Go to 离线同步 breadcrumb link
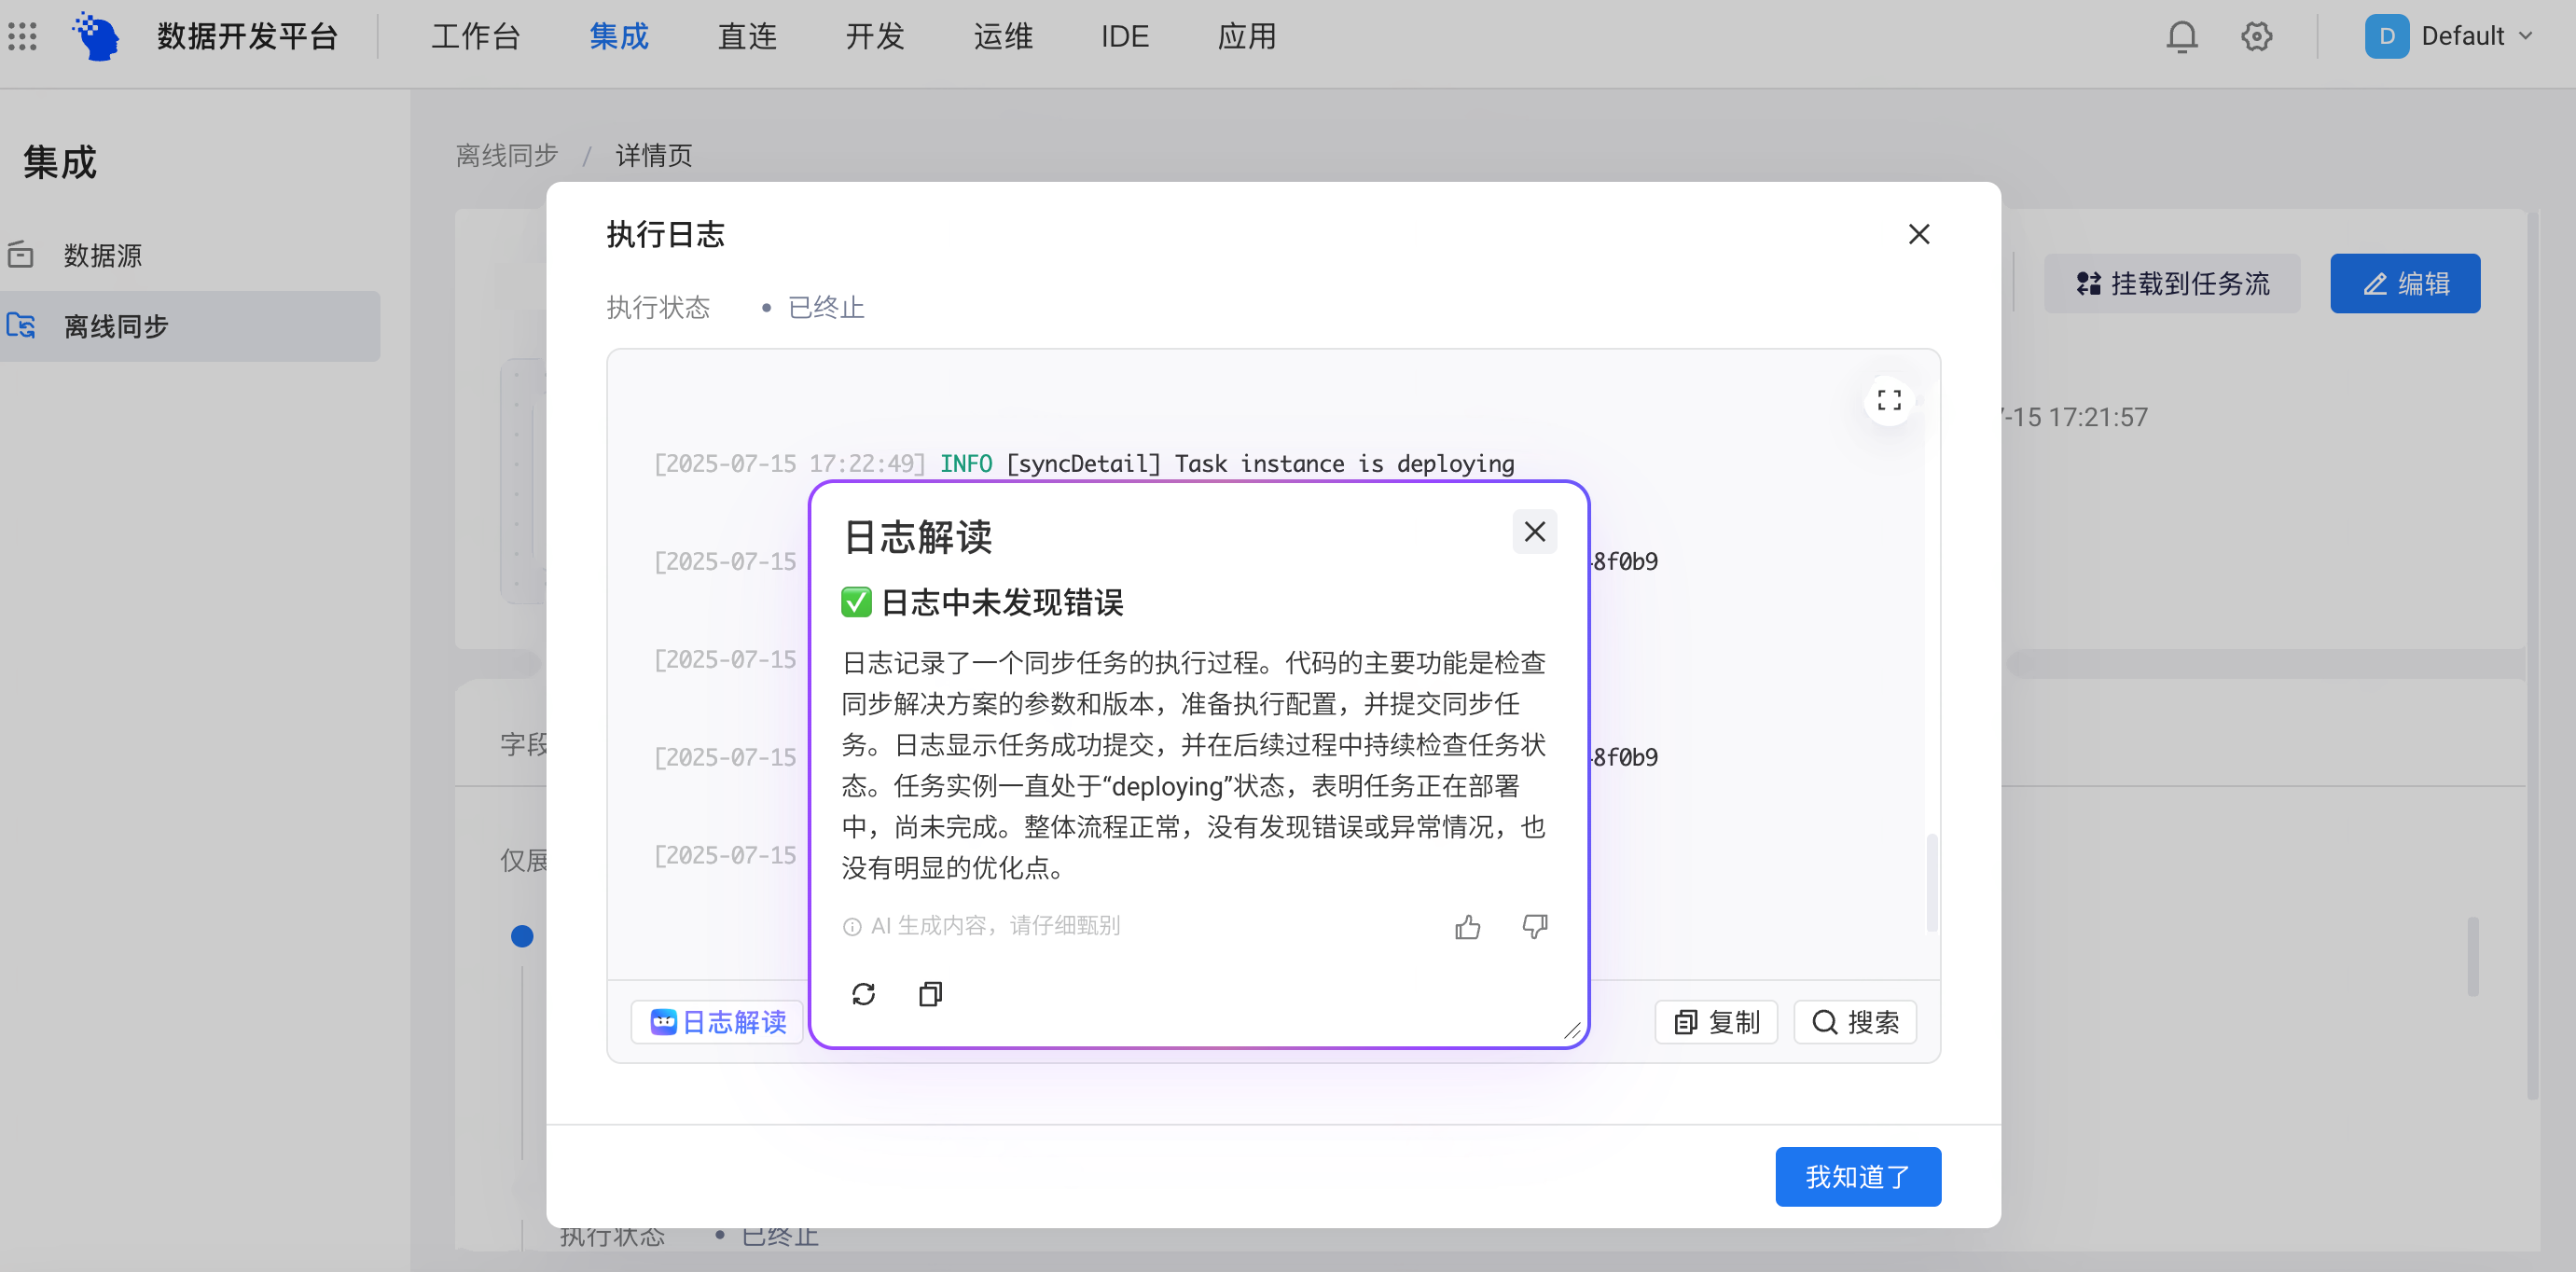 pyautogui.click(x=506, y=155)
